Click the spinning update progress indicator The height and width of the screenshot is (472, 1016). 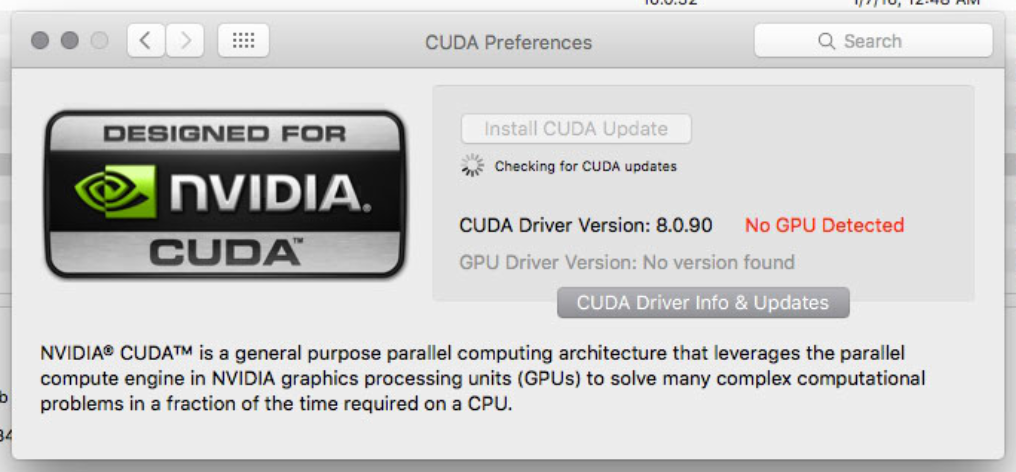pos(472,166)
